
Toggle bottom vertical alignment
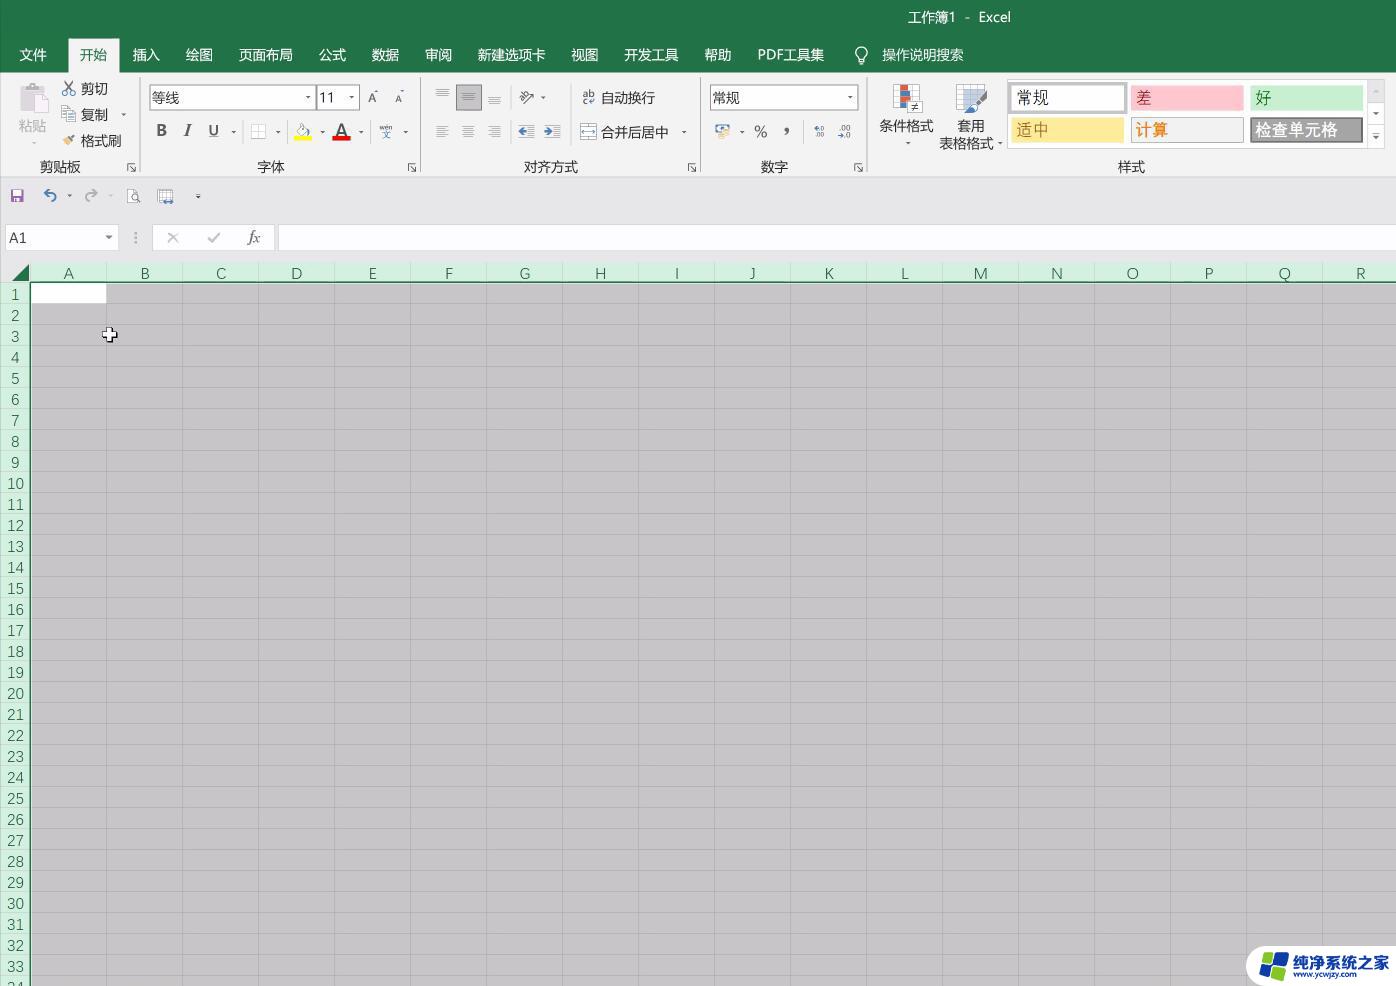[x=494, y=97]
